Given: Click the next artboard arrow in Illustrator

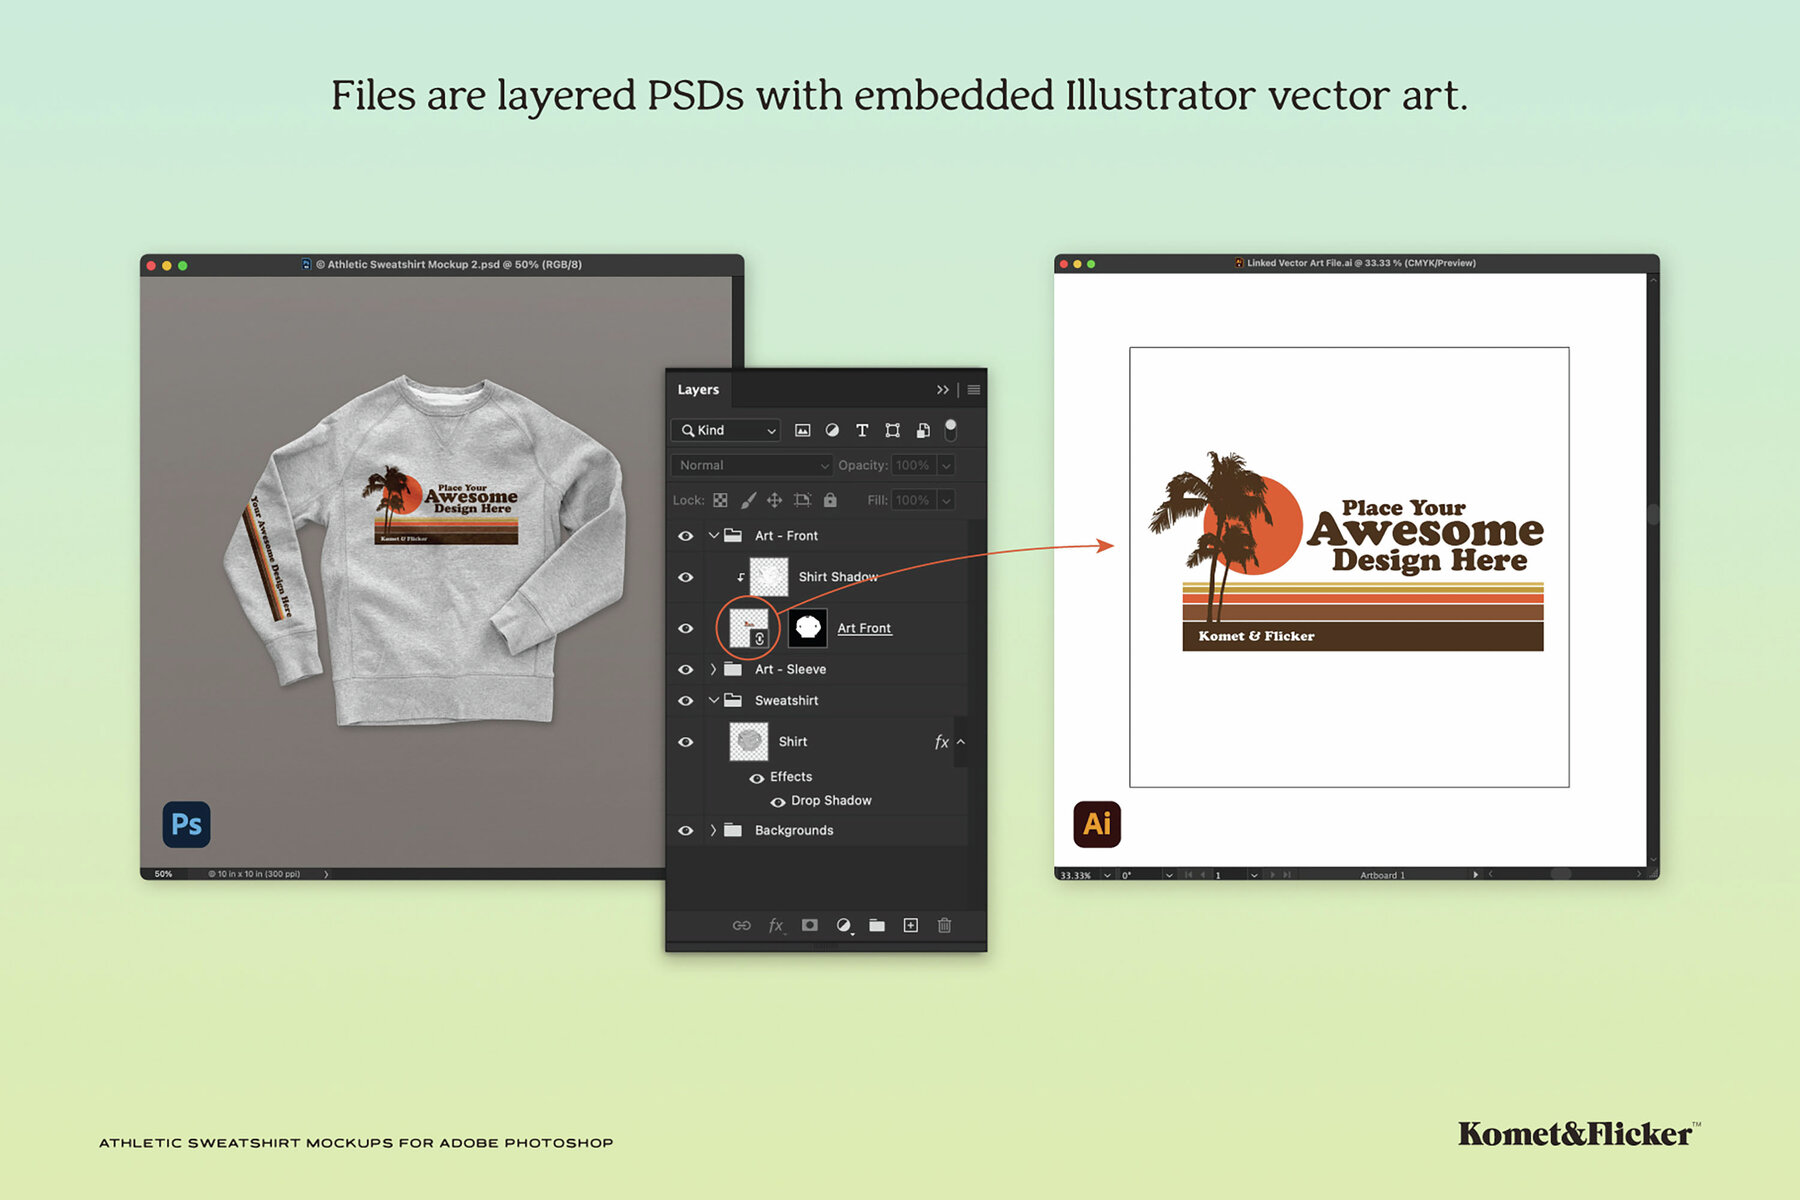Looking at the screenshot, I should (1270, 875).
